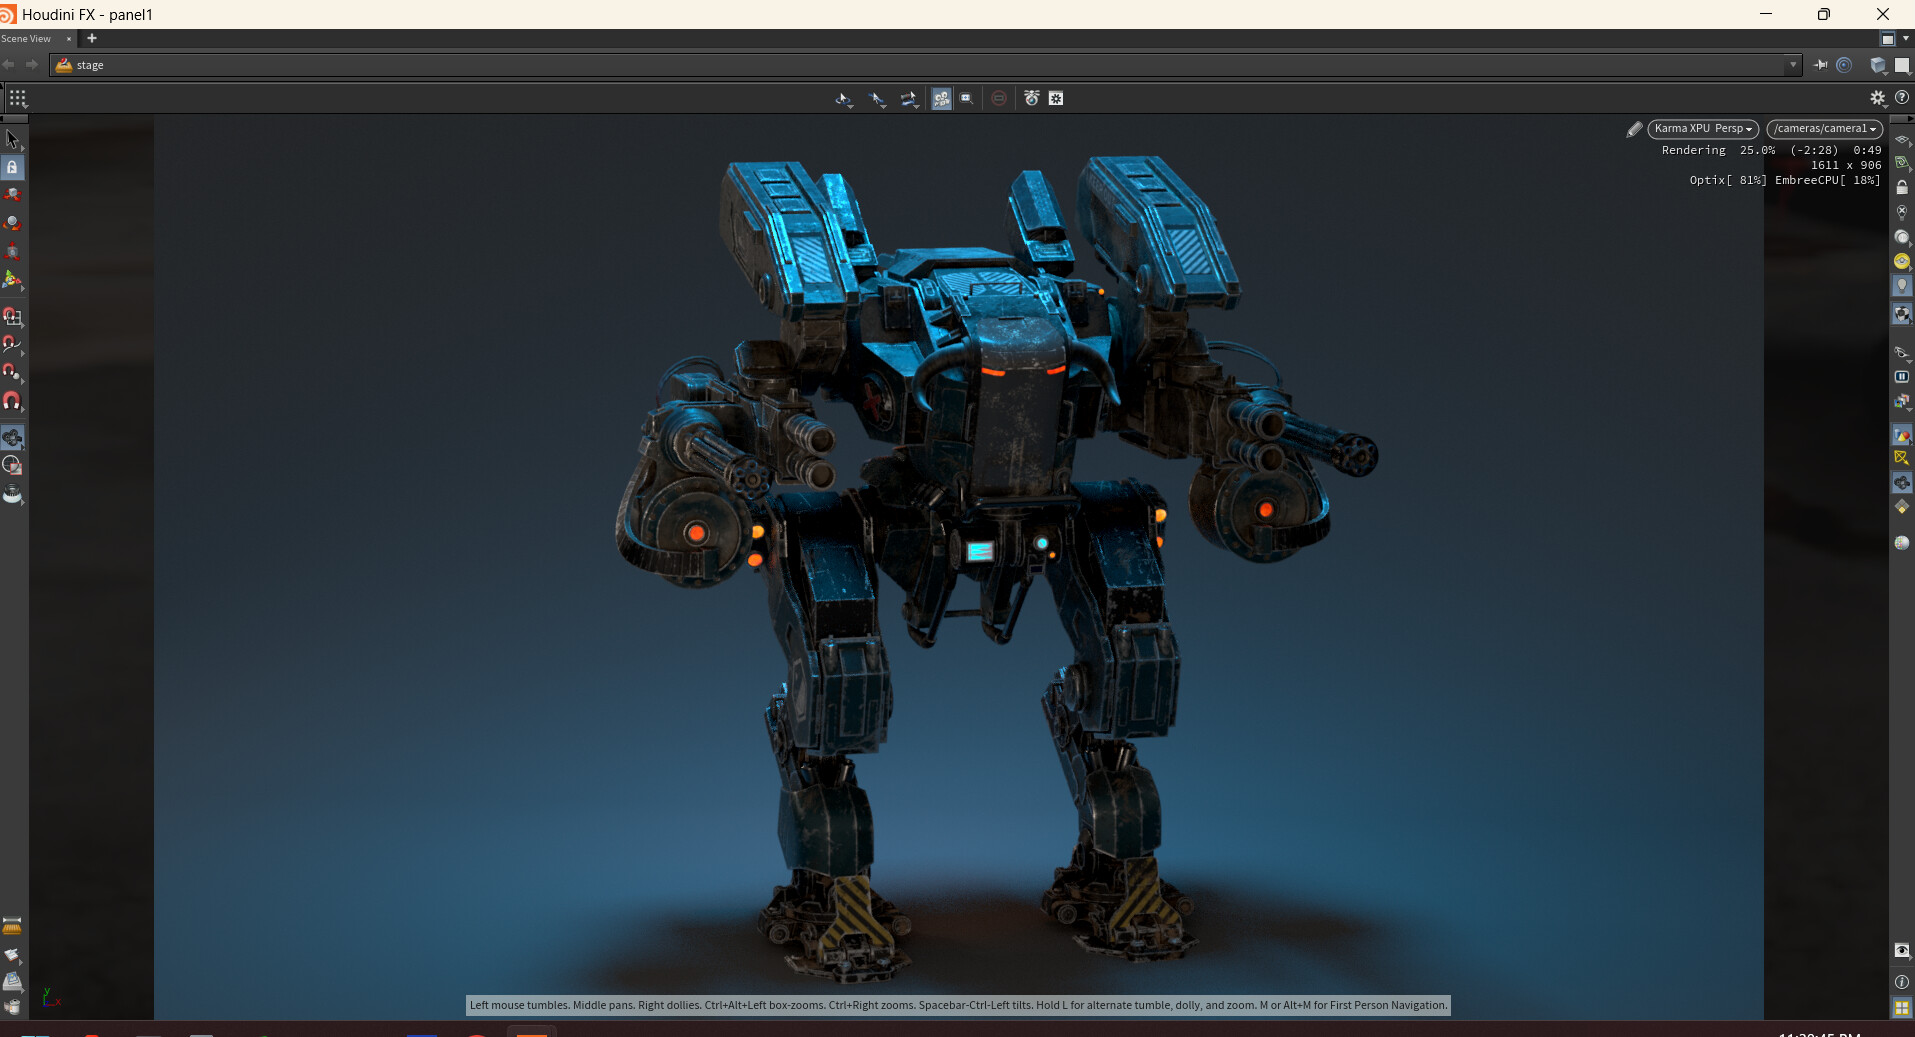This screenshot has height=1037, width=1915.
Task: Toggle the checkered material display button
Action: 1902,314
